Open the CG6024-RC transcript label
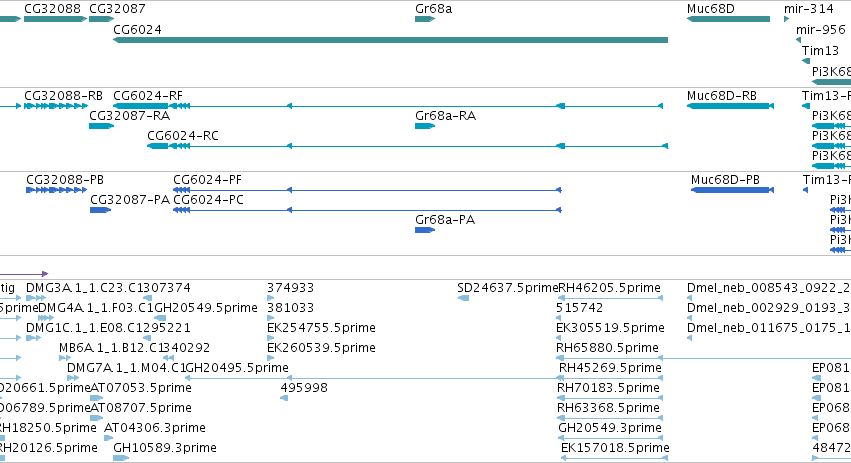Screen dimensions: 851x463 (183, 136)
